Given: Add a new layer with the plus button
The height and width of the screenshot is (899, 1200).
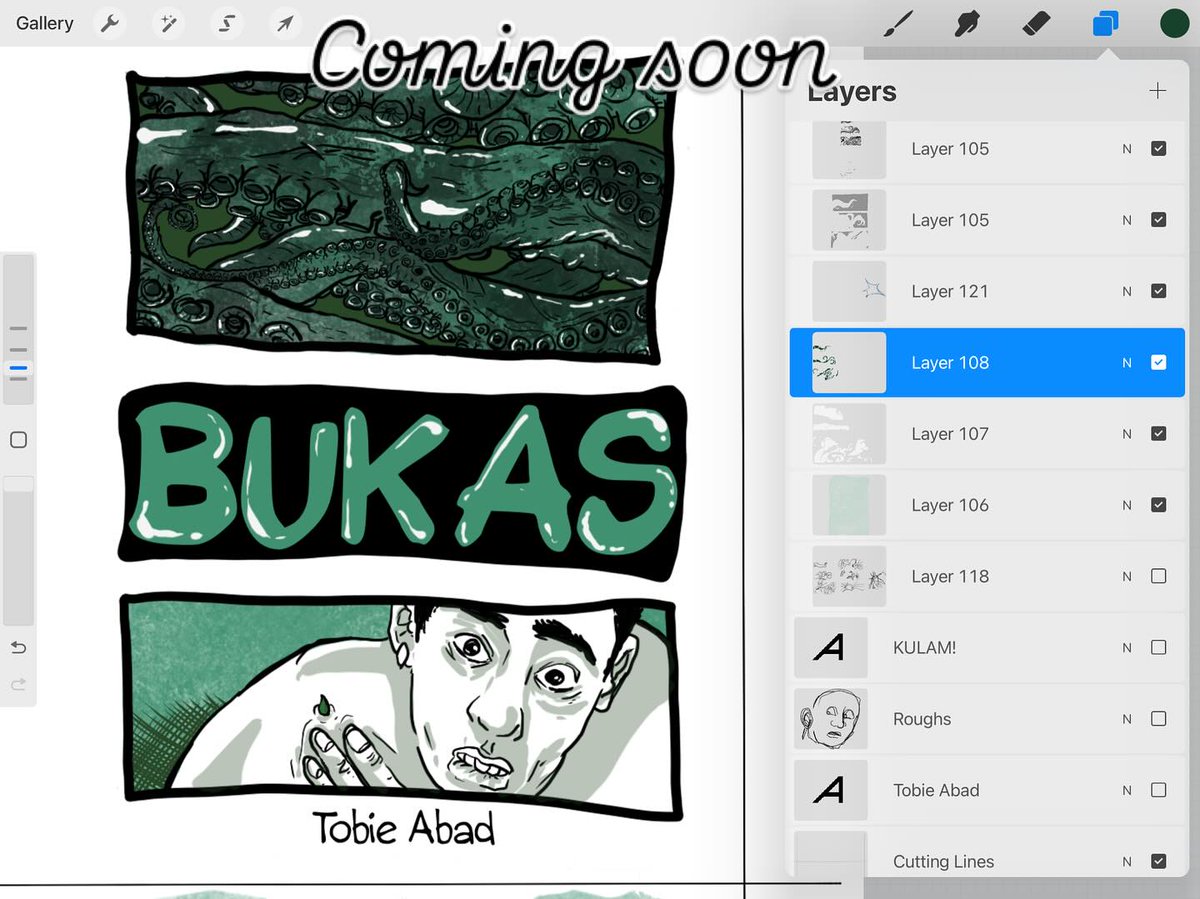Looking at the screenshot, I should point(1157,90).
